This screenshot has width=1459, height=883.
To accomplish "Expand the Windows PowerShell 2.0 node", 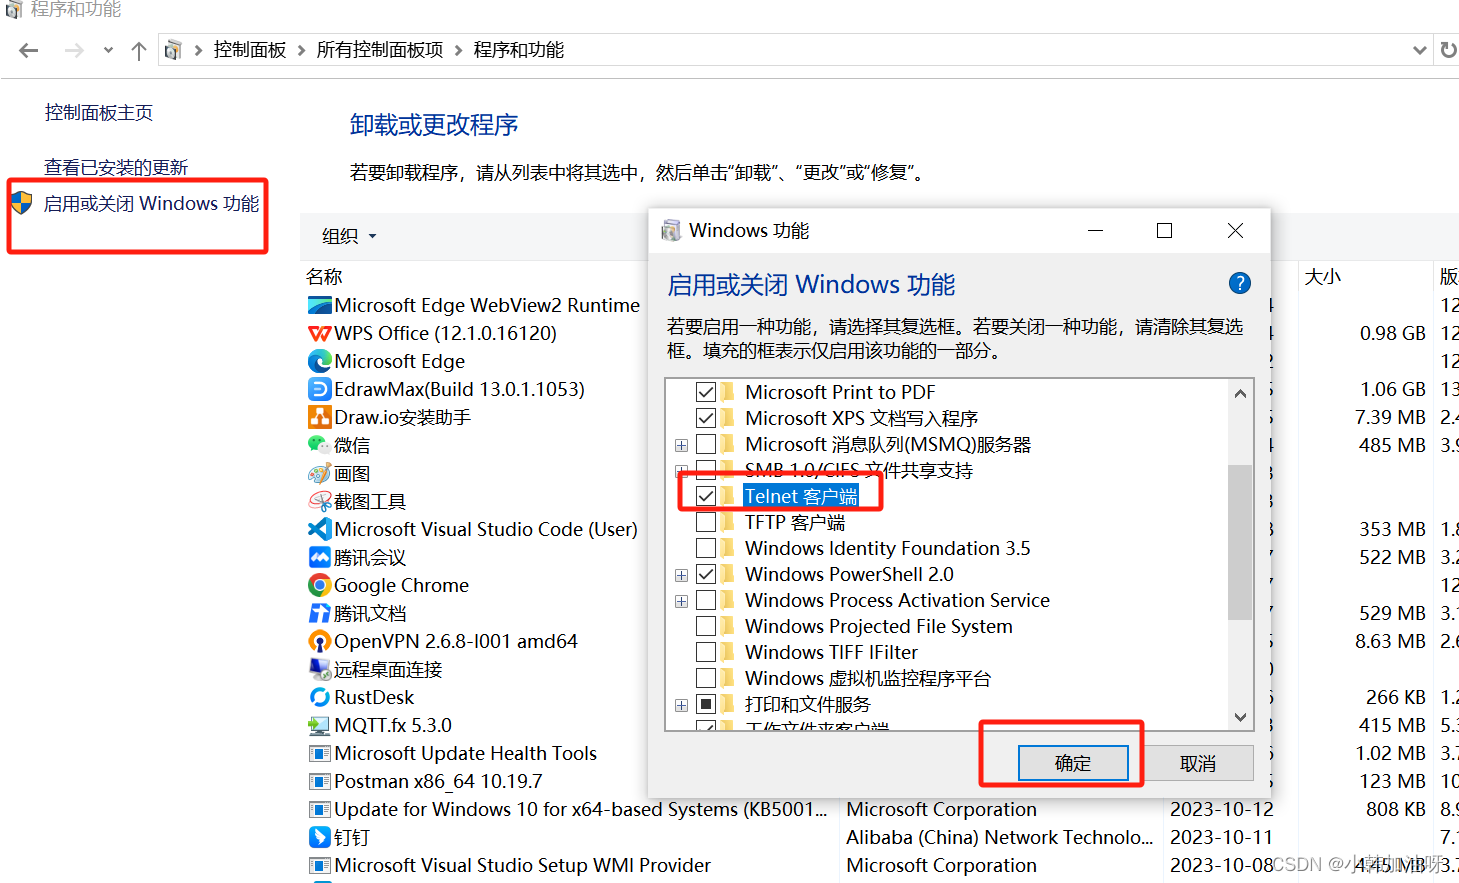I will [681, 575].
